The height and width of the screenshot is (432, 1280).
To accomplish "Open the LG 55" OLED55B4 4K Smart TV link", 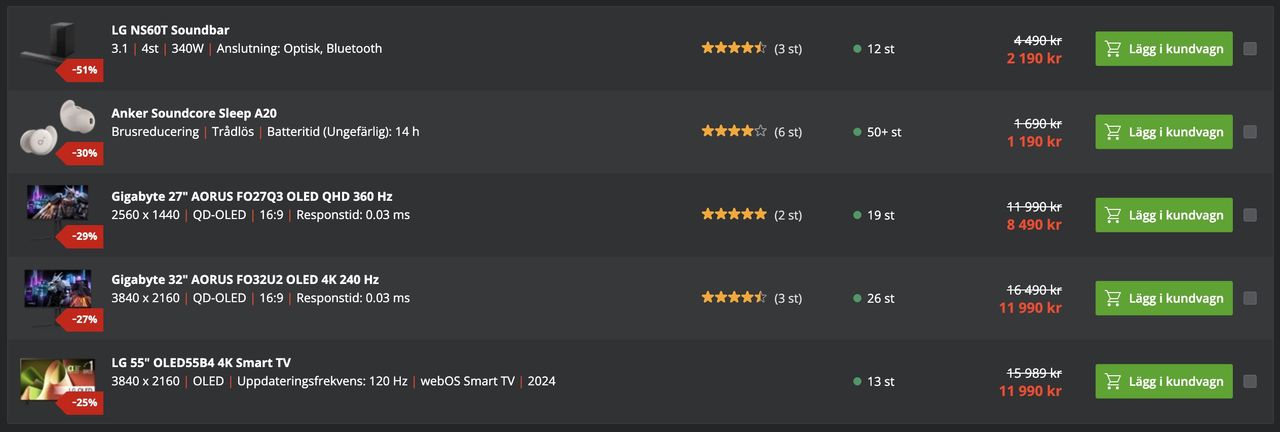I will (x=201, y=362).
